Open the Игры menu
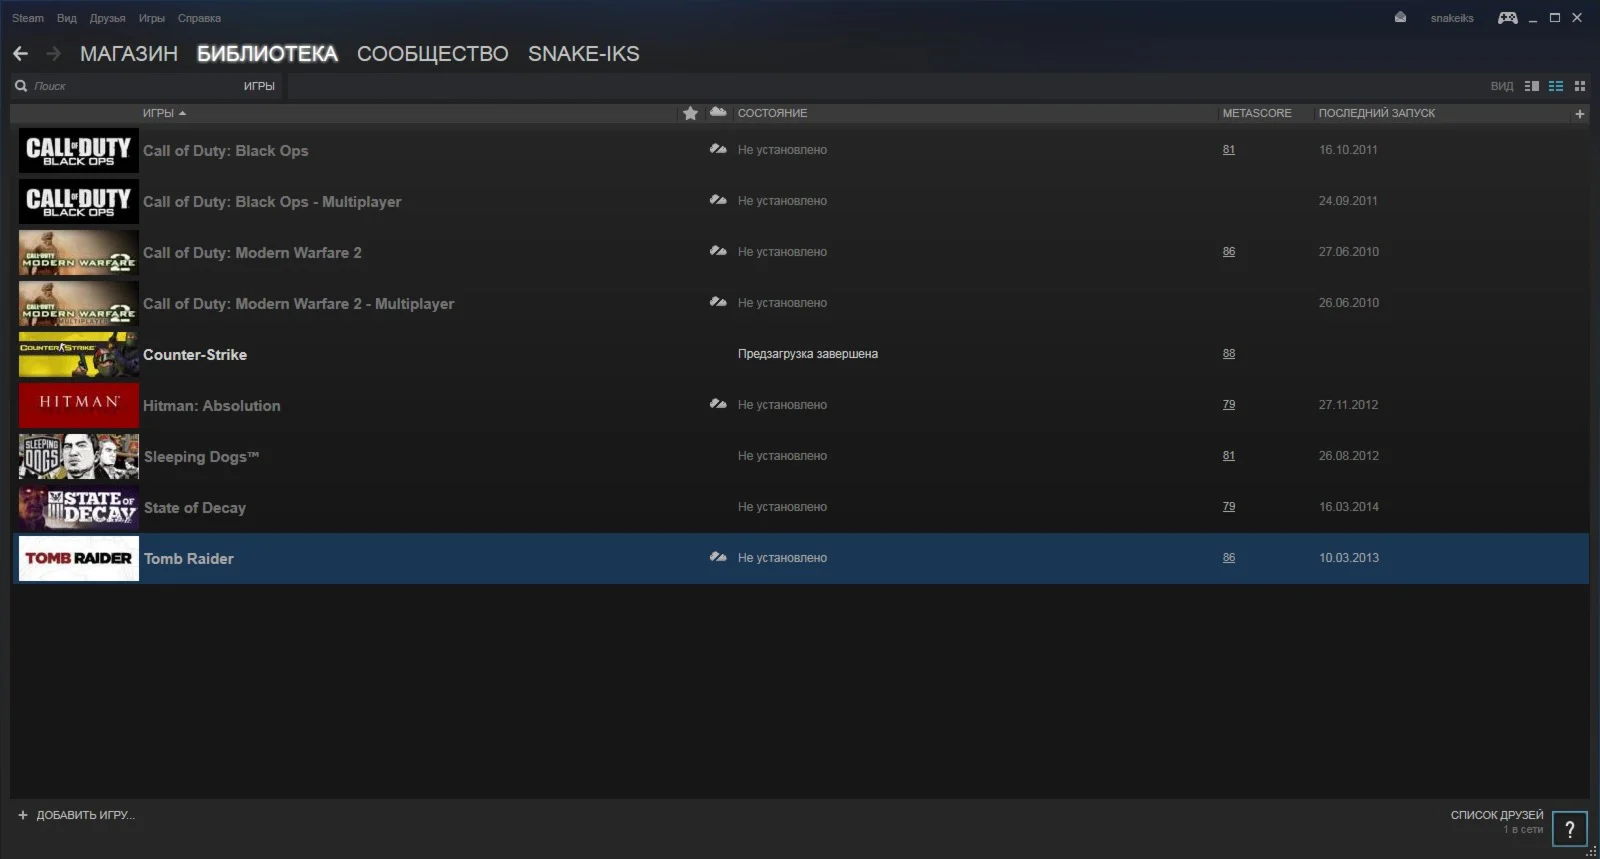The height and width of the screenshot is (859, 1600). [x=152, y=18]
